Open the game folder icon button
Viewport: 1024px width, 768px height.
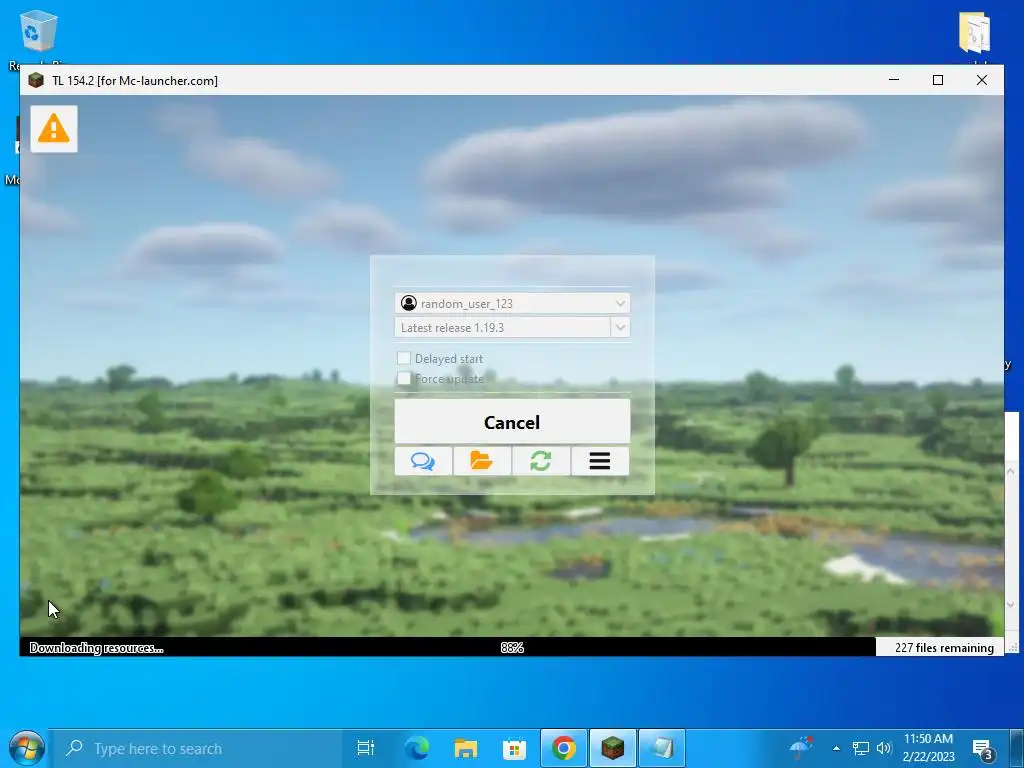click(482, 461)
